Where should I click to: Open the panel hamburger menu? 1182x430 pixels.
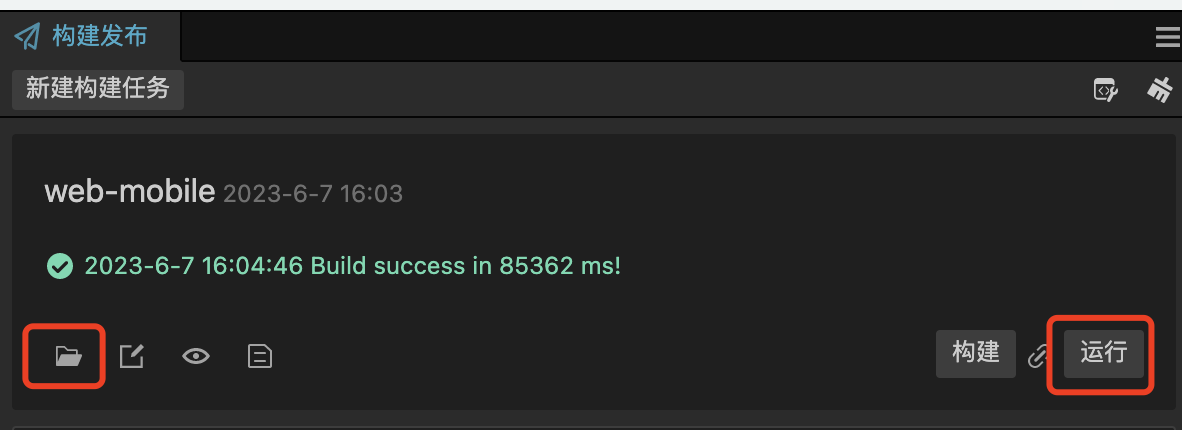click(1167, 38)
